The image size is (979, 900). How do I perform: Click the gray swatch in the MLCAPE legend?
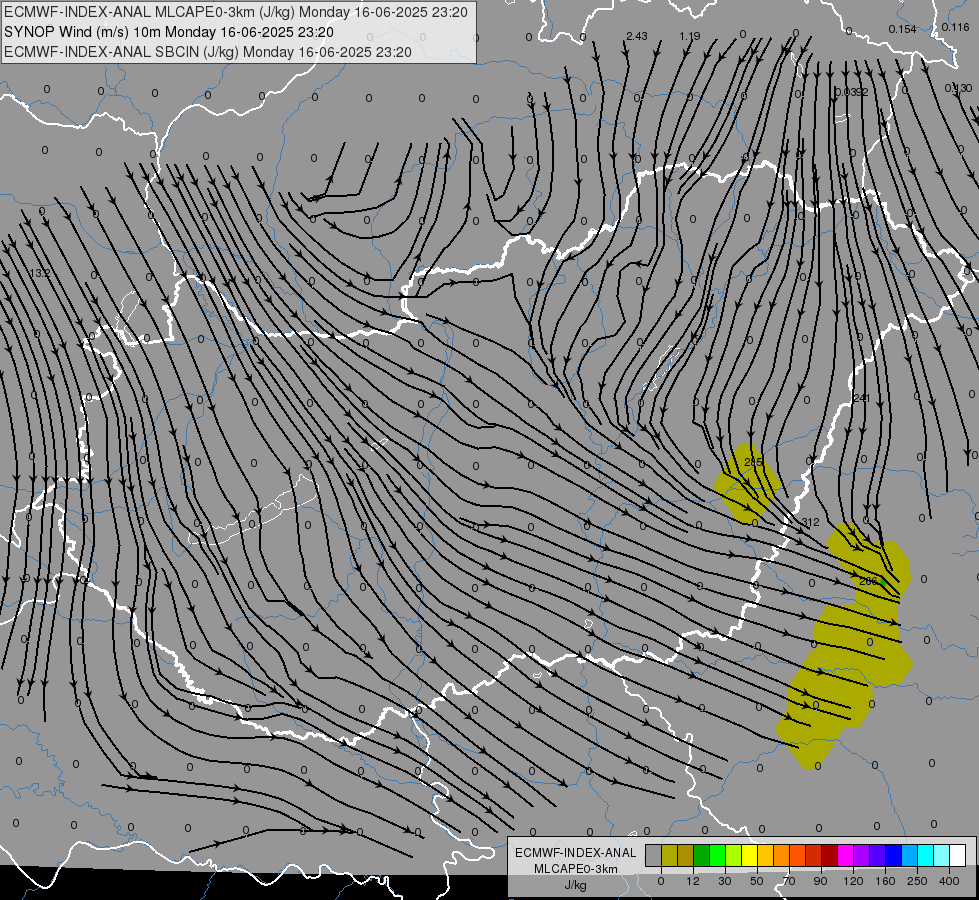click(654, 855)
